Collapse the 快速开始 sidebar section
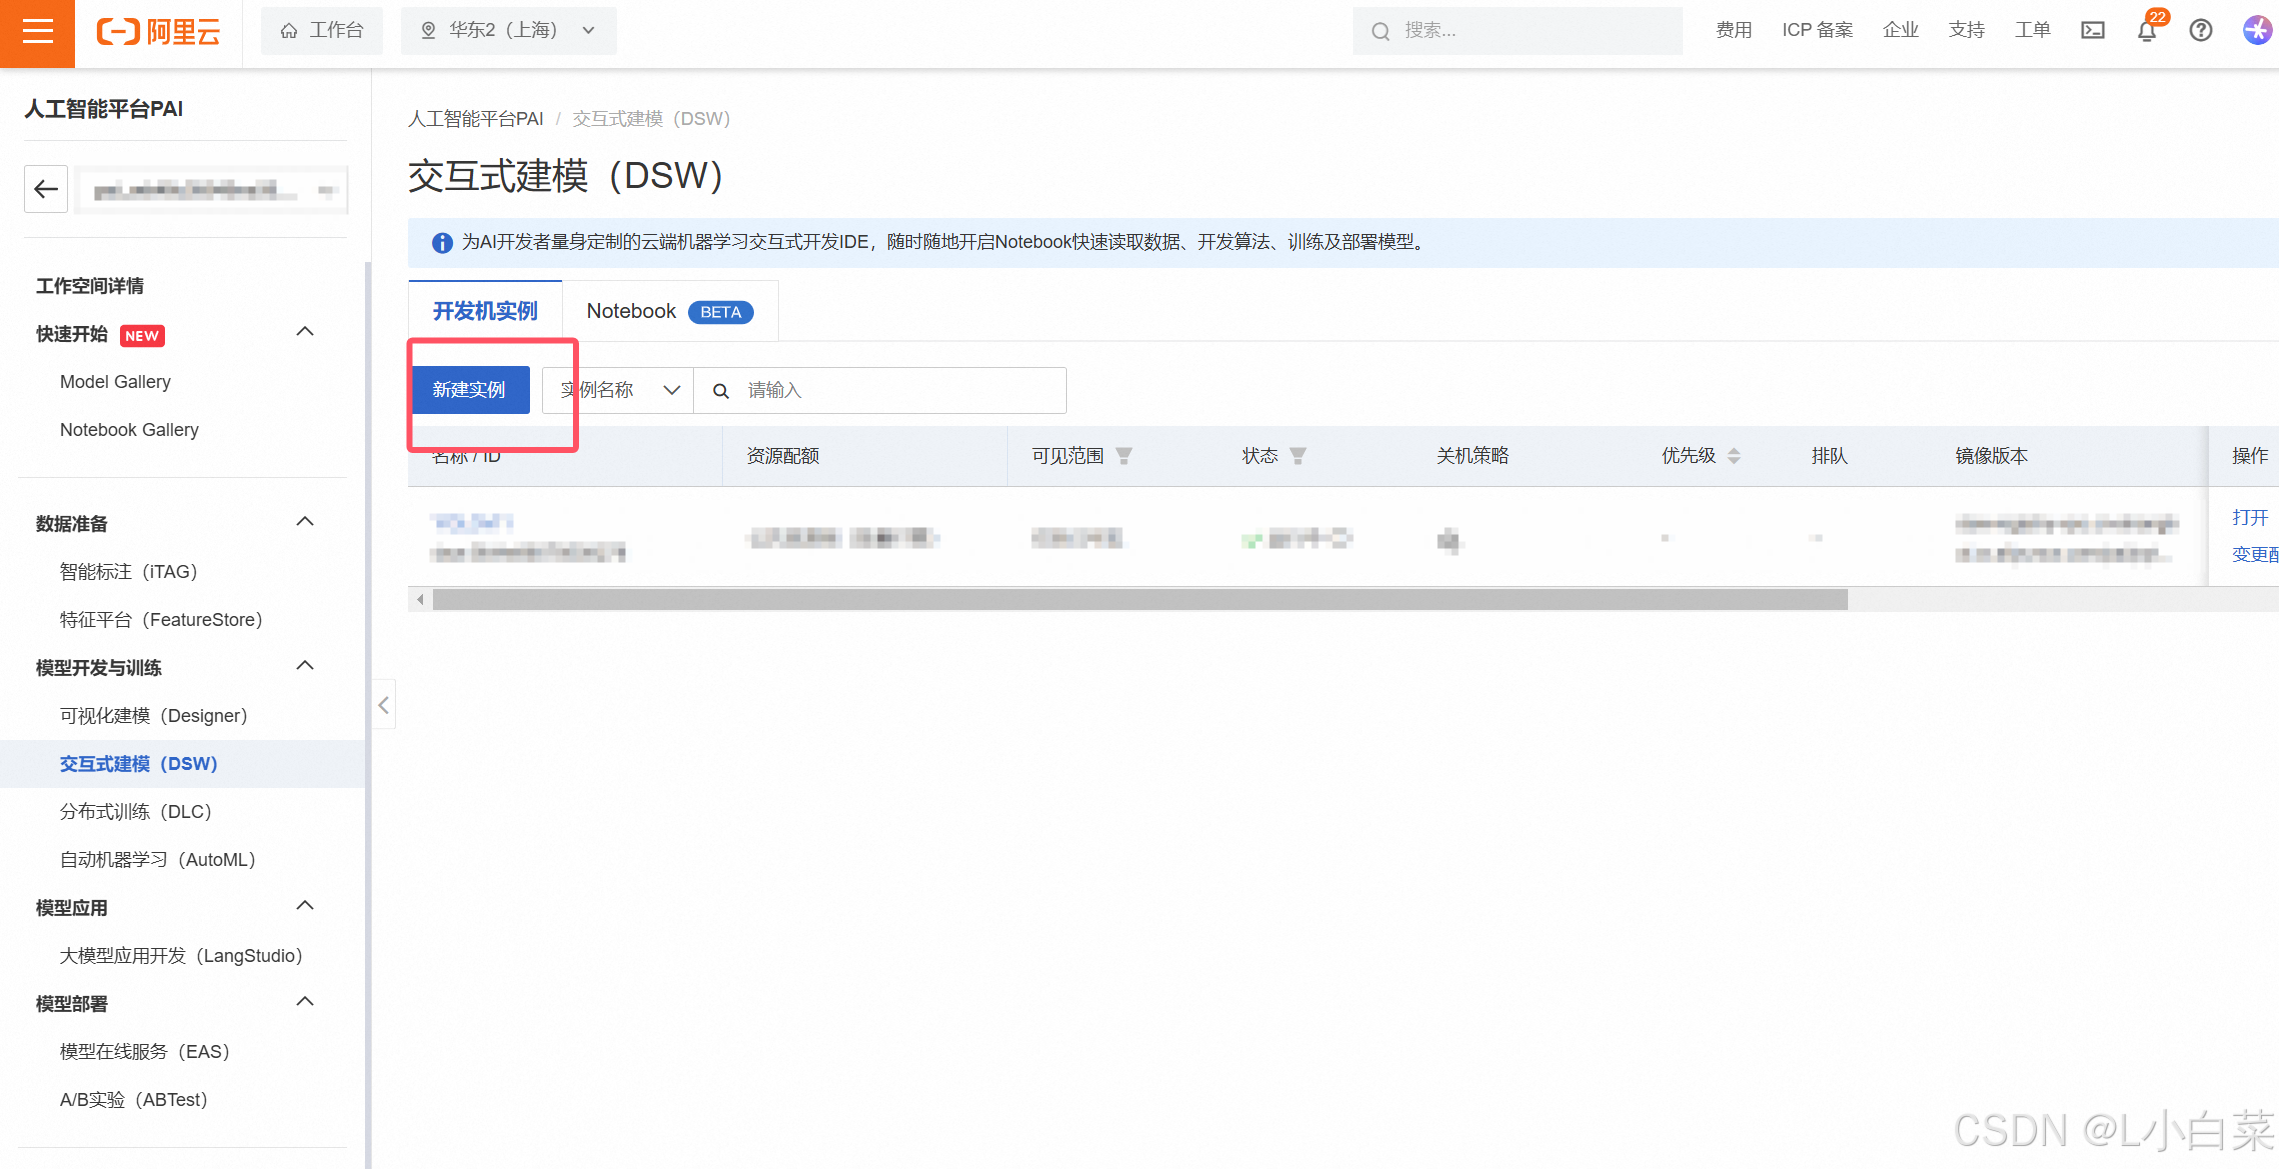Screen dimensions: 2279x1169 tap(305, 332)
